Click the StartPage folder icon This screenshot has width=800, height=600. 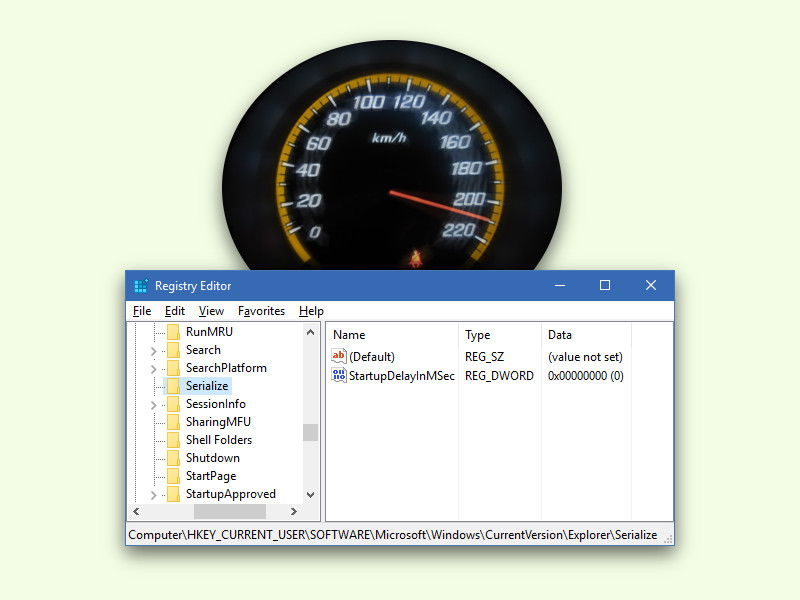click(173, 476)
